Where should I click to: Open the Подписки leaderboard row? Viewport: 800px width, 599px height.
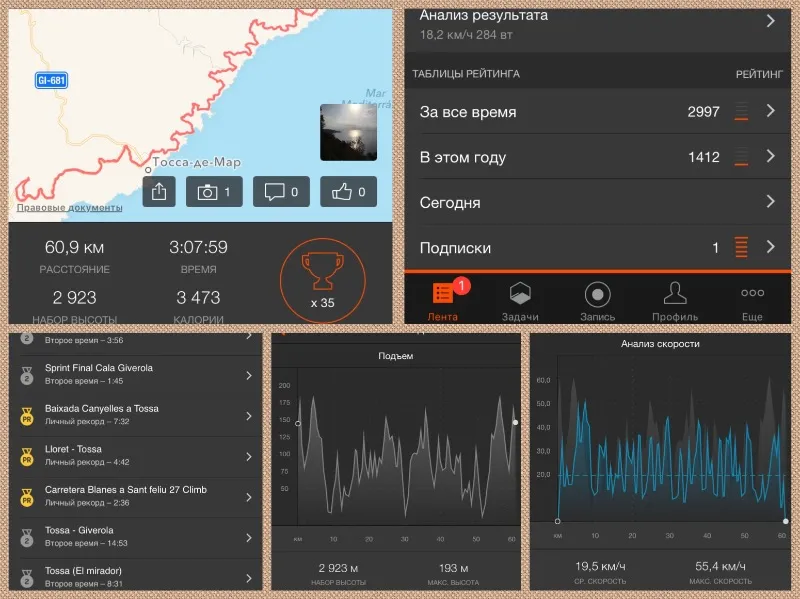(x=597, y=247)
